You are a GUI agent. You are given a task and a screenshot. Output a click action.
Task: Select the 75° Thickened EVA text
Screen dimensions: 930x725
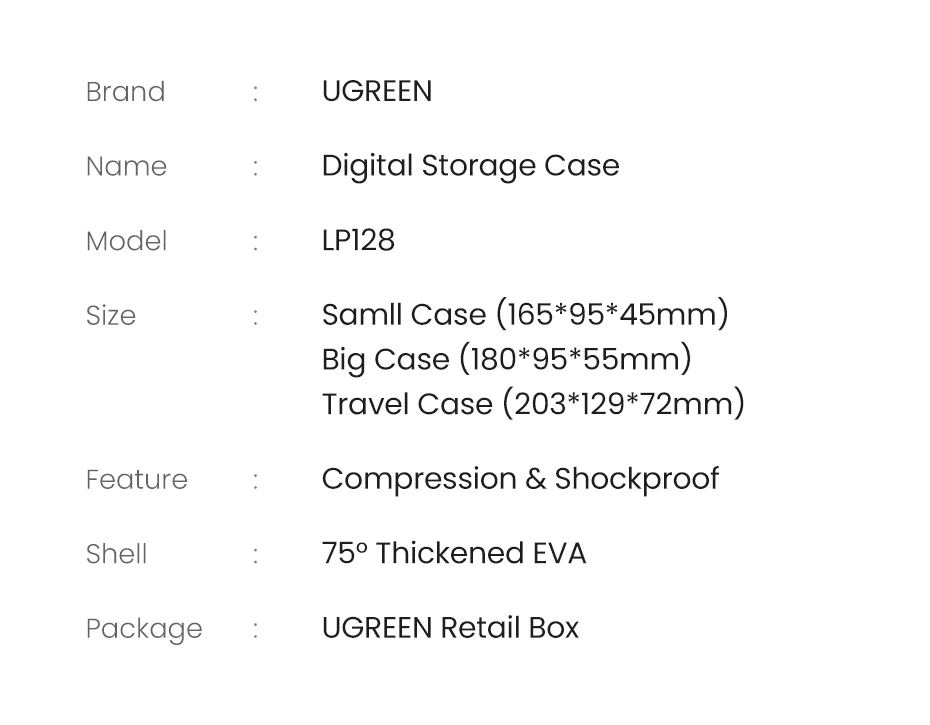coord(454,554)
